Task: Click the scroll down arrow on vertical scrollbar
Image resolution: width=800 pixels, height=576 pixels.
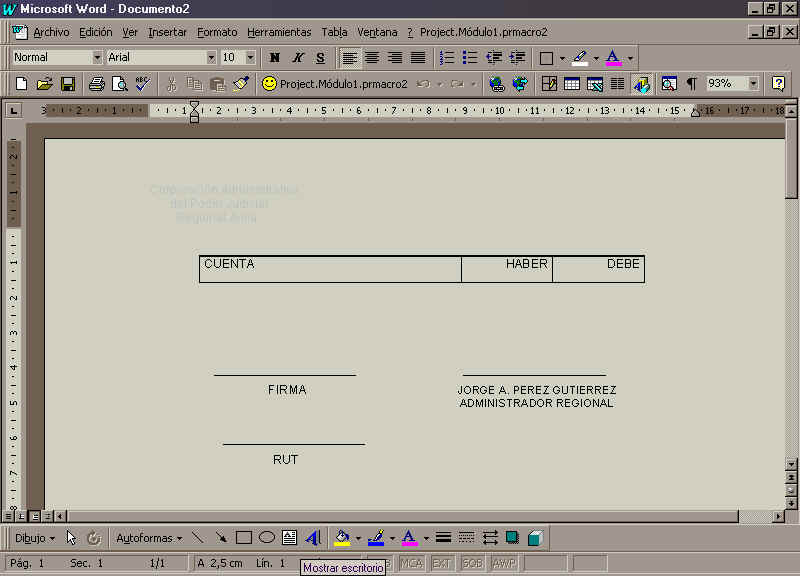Action: click(x=791, y=501)
